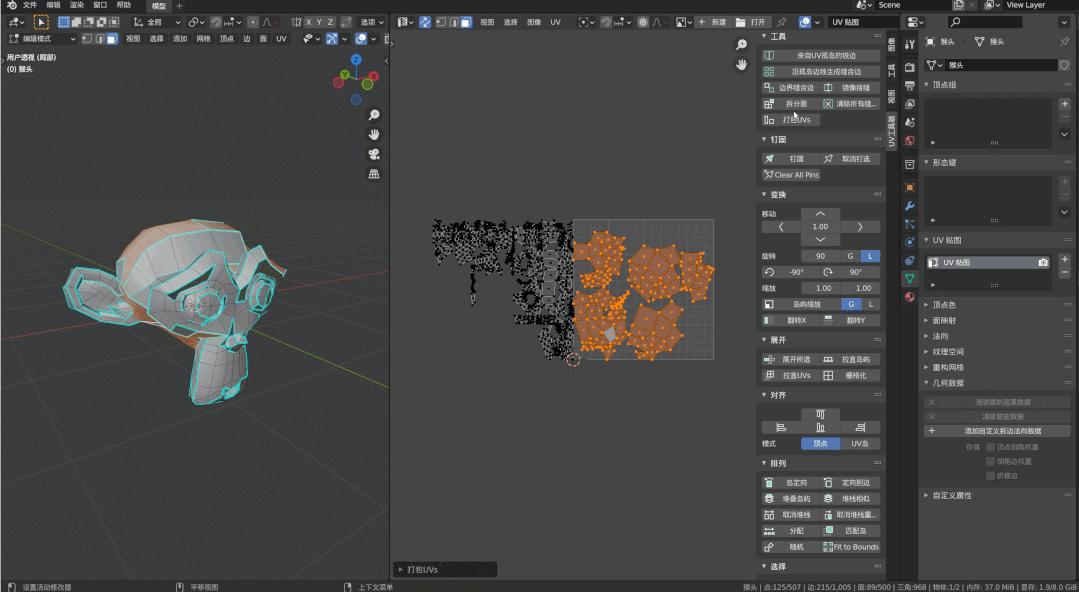
Task: Enable UV sync selection icon in UV editor header
Action: (423, 21)
